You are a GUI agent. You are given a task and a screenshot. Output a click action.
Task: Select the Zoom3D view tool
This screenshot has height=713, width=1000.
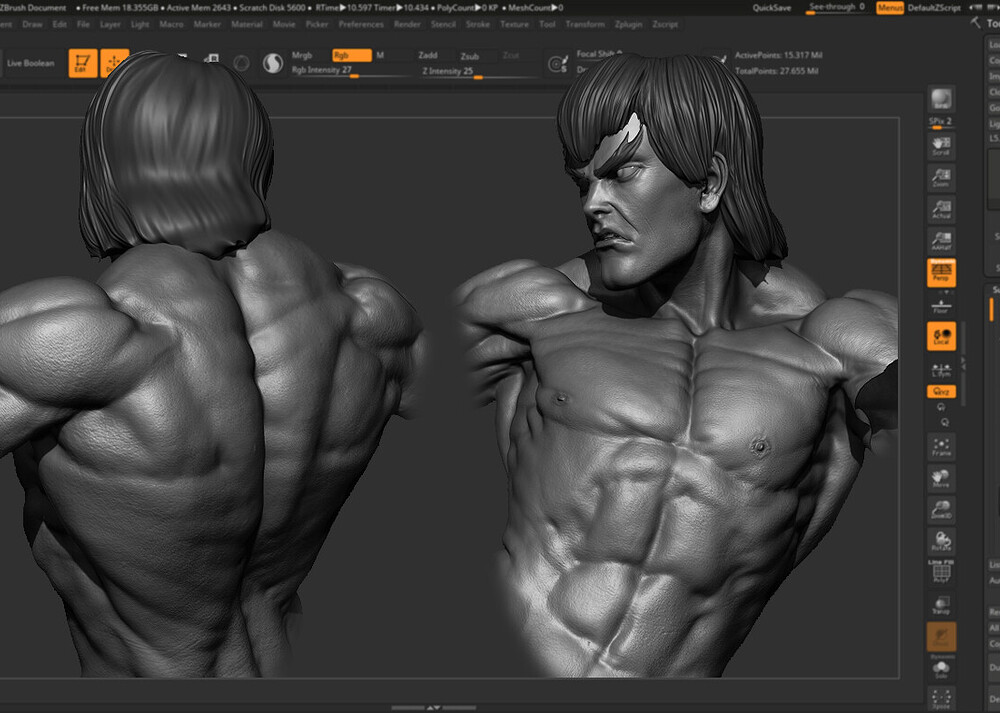(x=941, y=509)
